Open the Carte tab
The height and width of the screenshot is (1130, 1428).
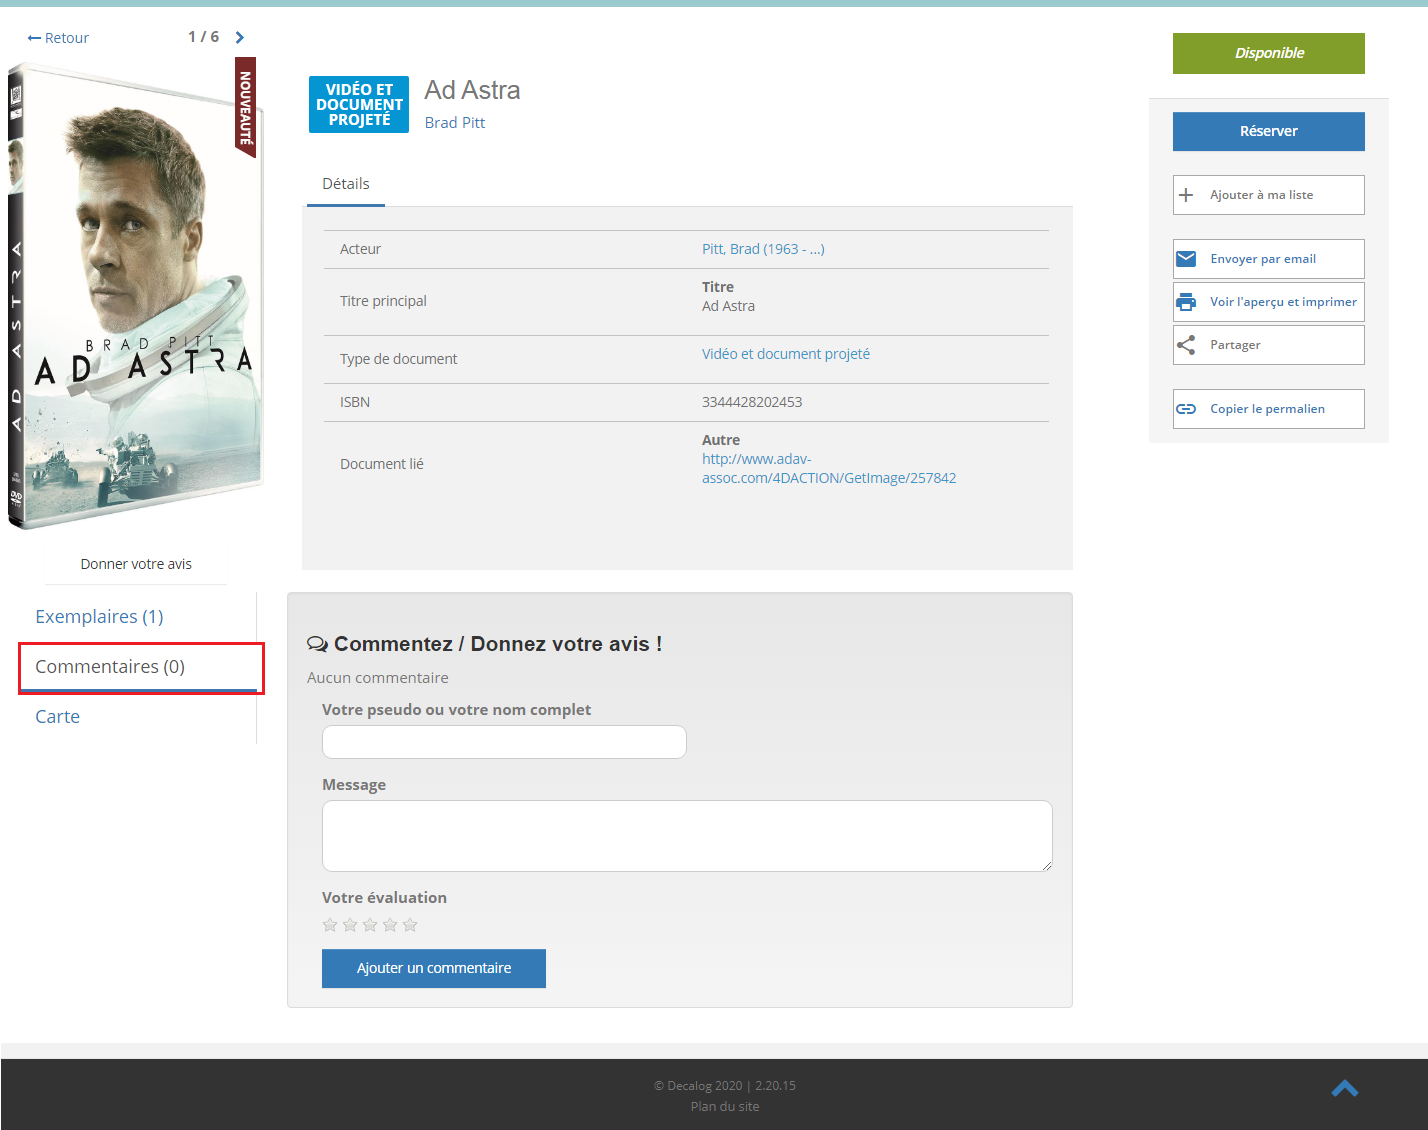(58, 717)
